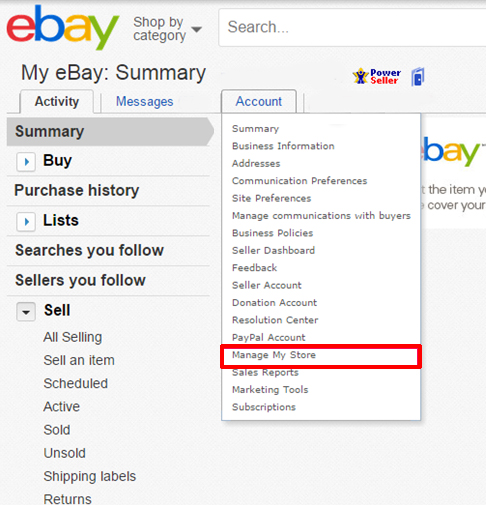486x505 pixels.
Task: Go to Sell an item link
Action: pos(79,360)
